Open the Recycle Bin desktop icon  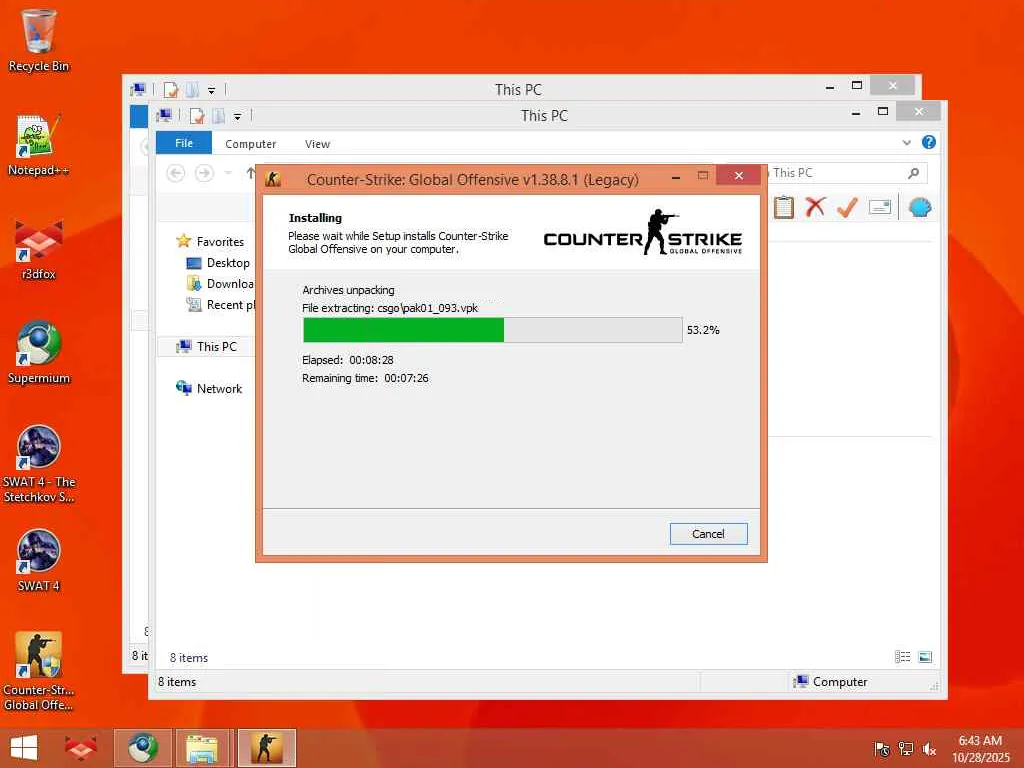(39, 40)
